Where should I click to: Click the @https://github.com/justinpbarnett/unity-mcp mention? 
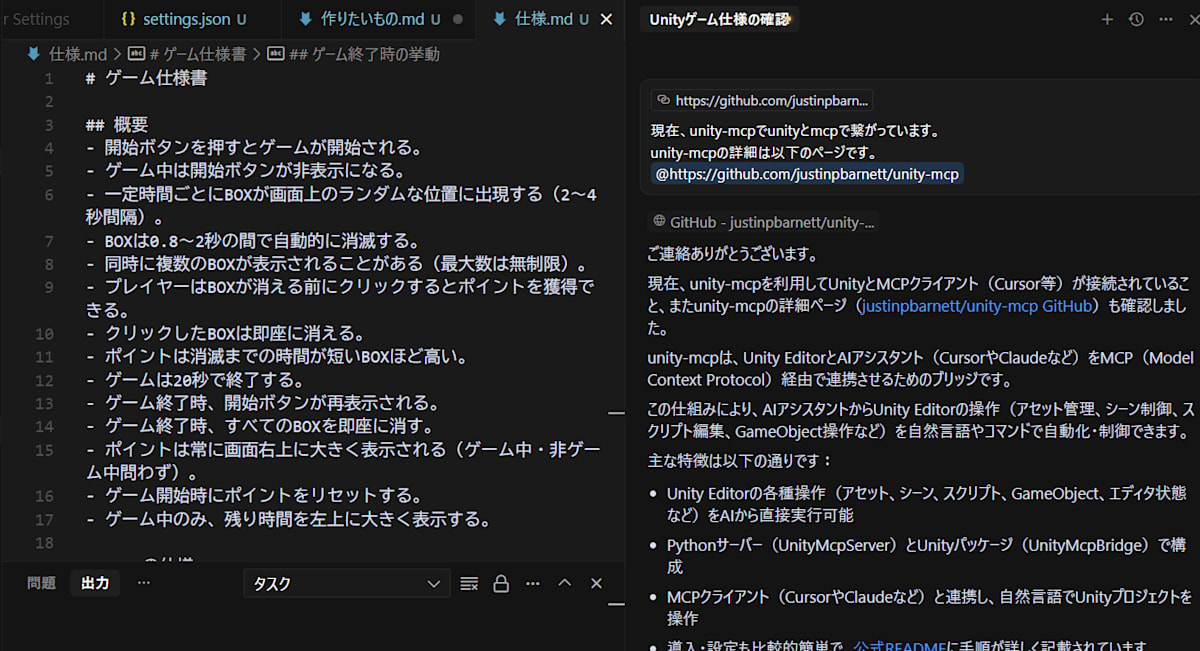click(x=807, y=174)
